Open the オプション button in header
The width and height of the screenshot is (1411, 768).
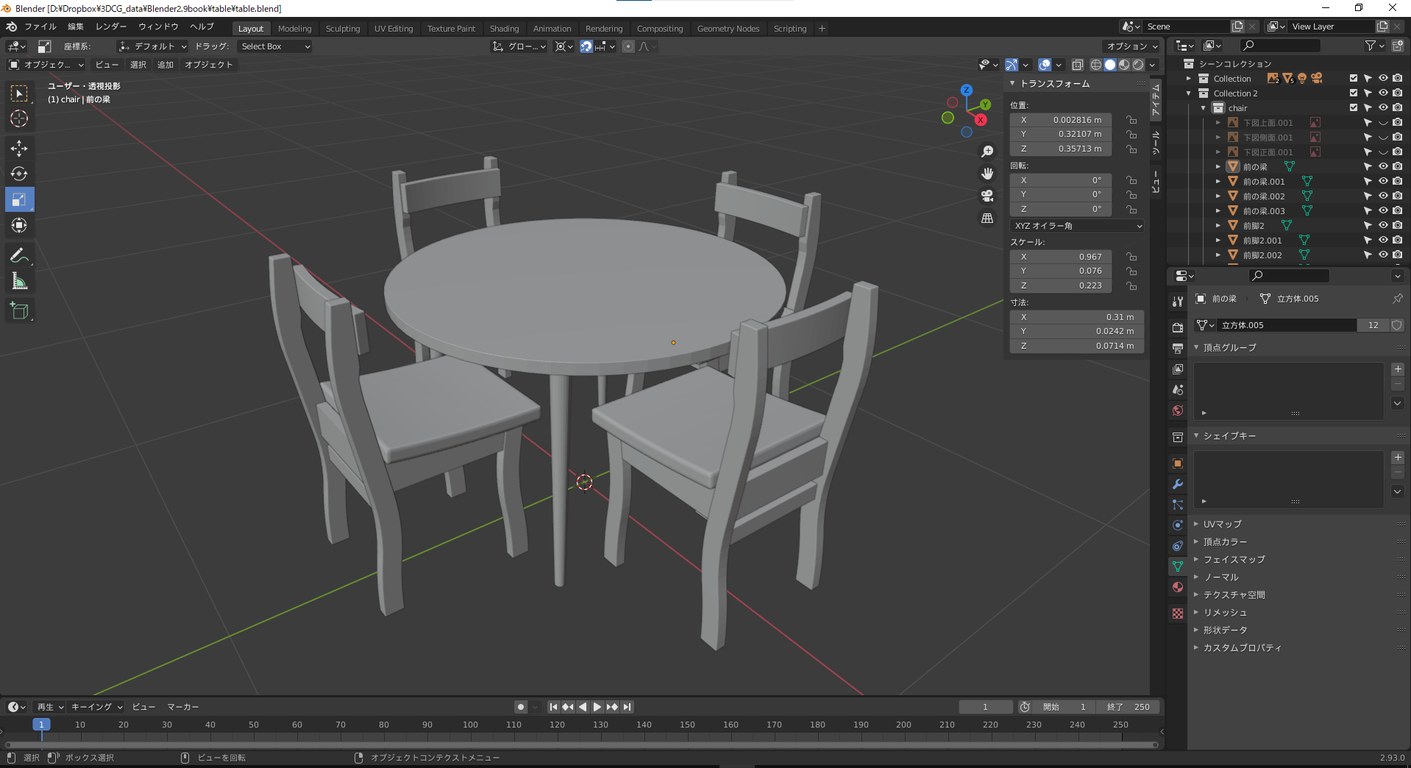(x=1131, y=46)
